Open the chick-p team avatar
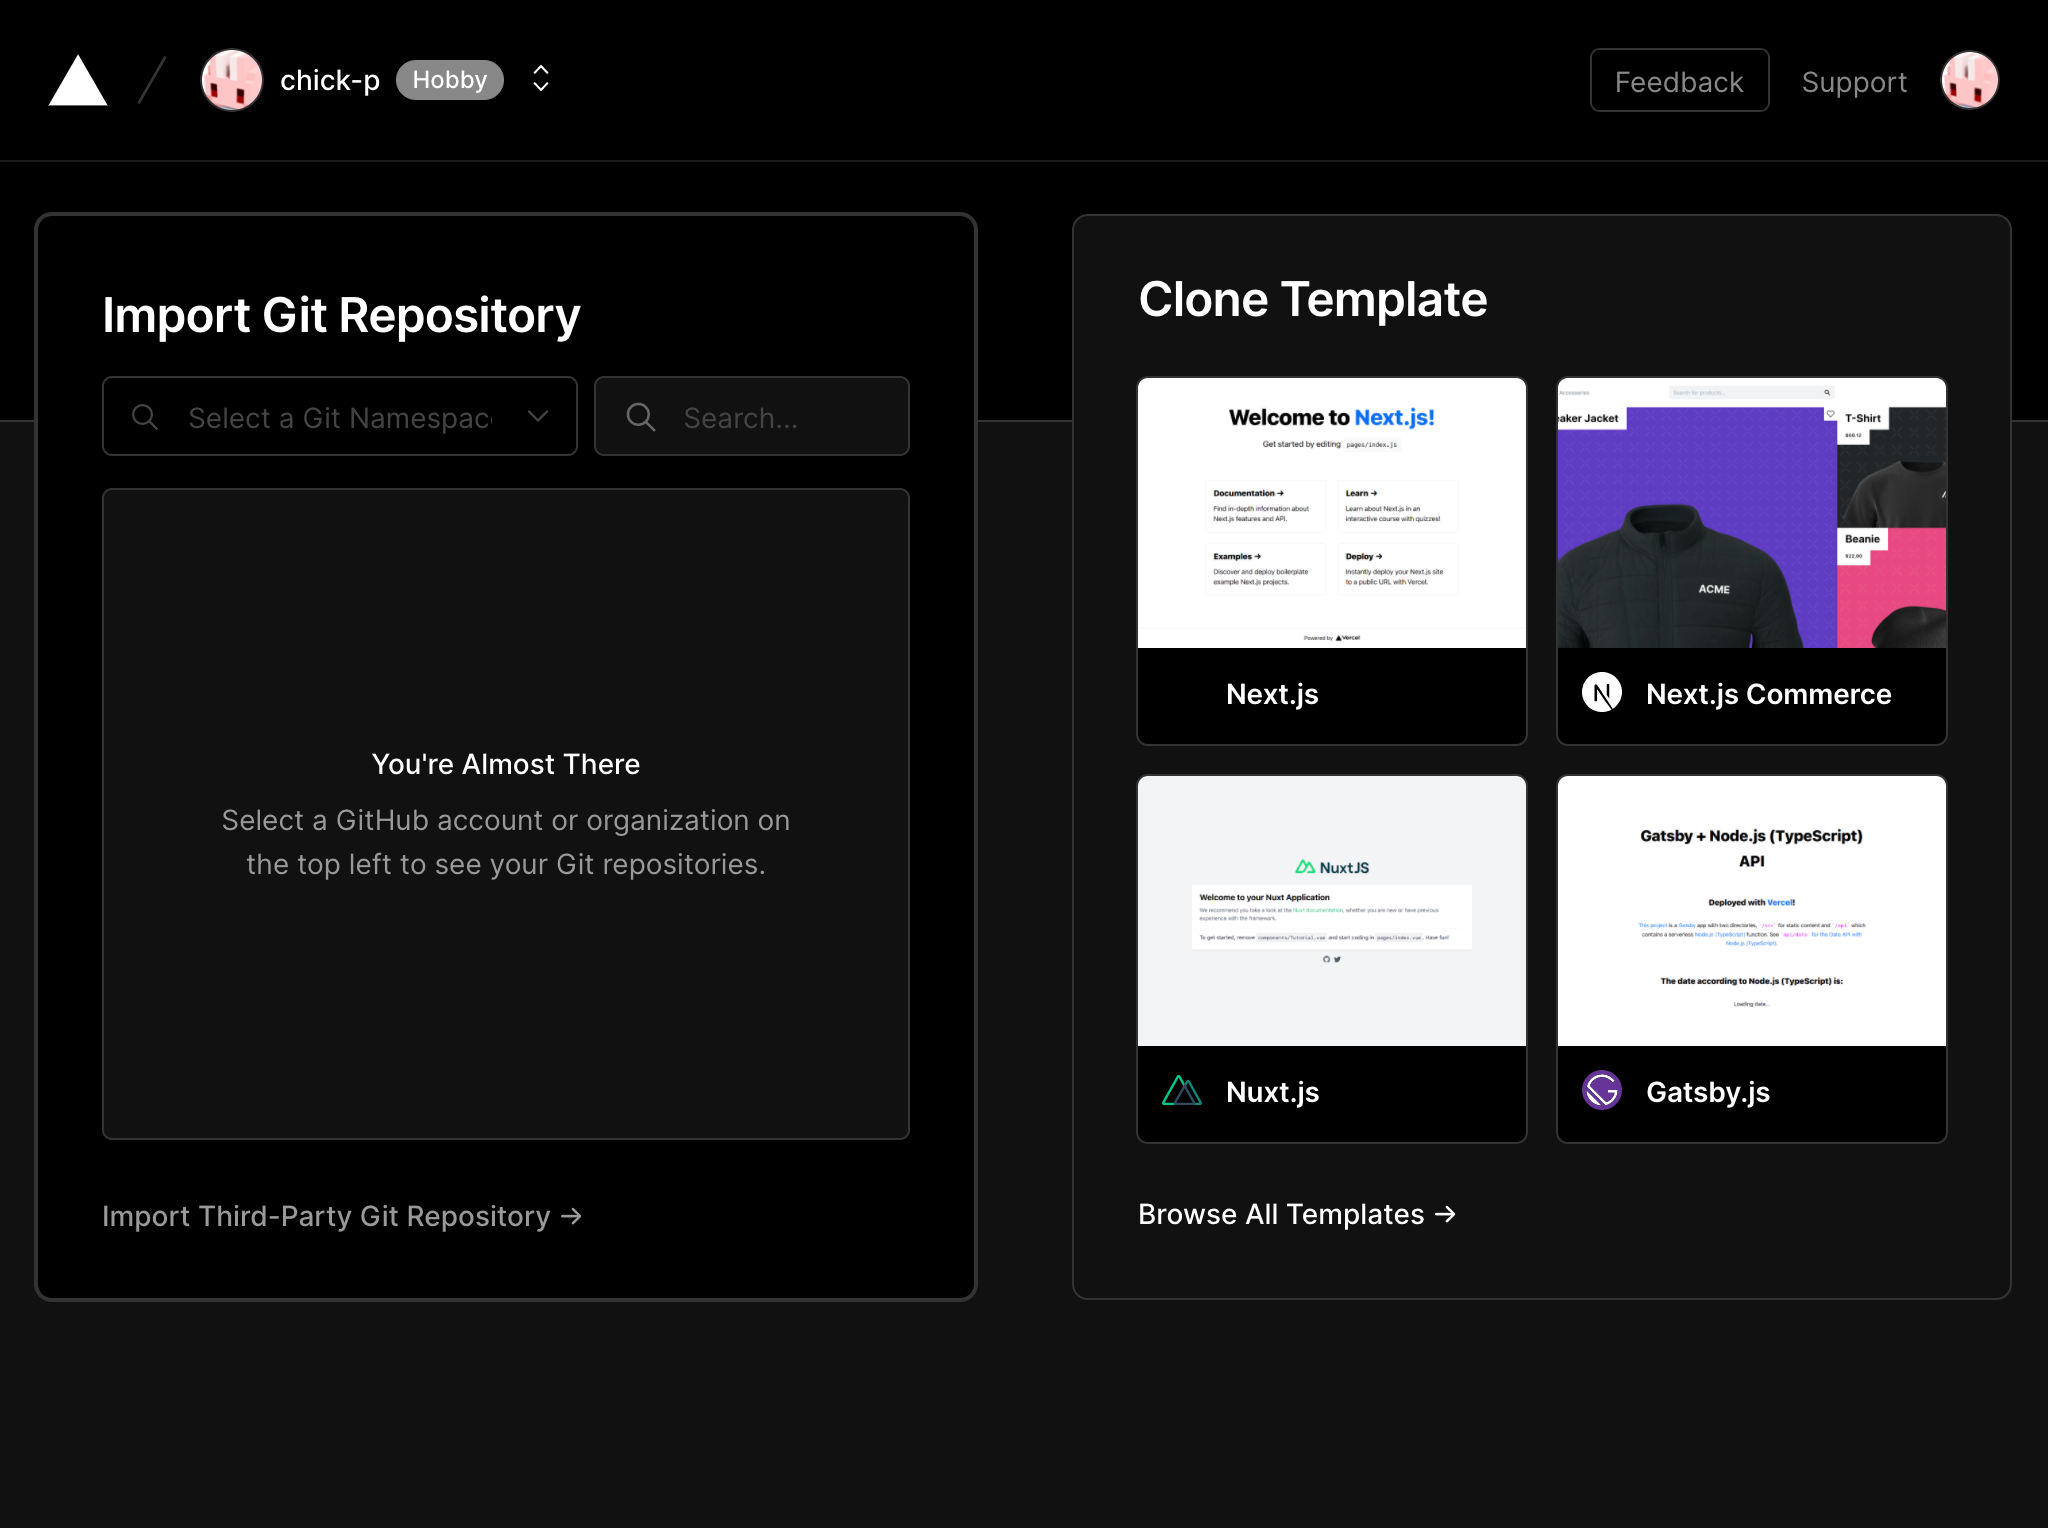 click(232, 80)
